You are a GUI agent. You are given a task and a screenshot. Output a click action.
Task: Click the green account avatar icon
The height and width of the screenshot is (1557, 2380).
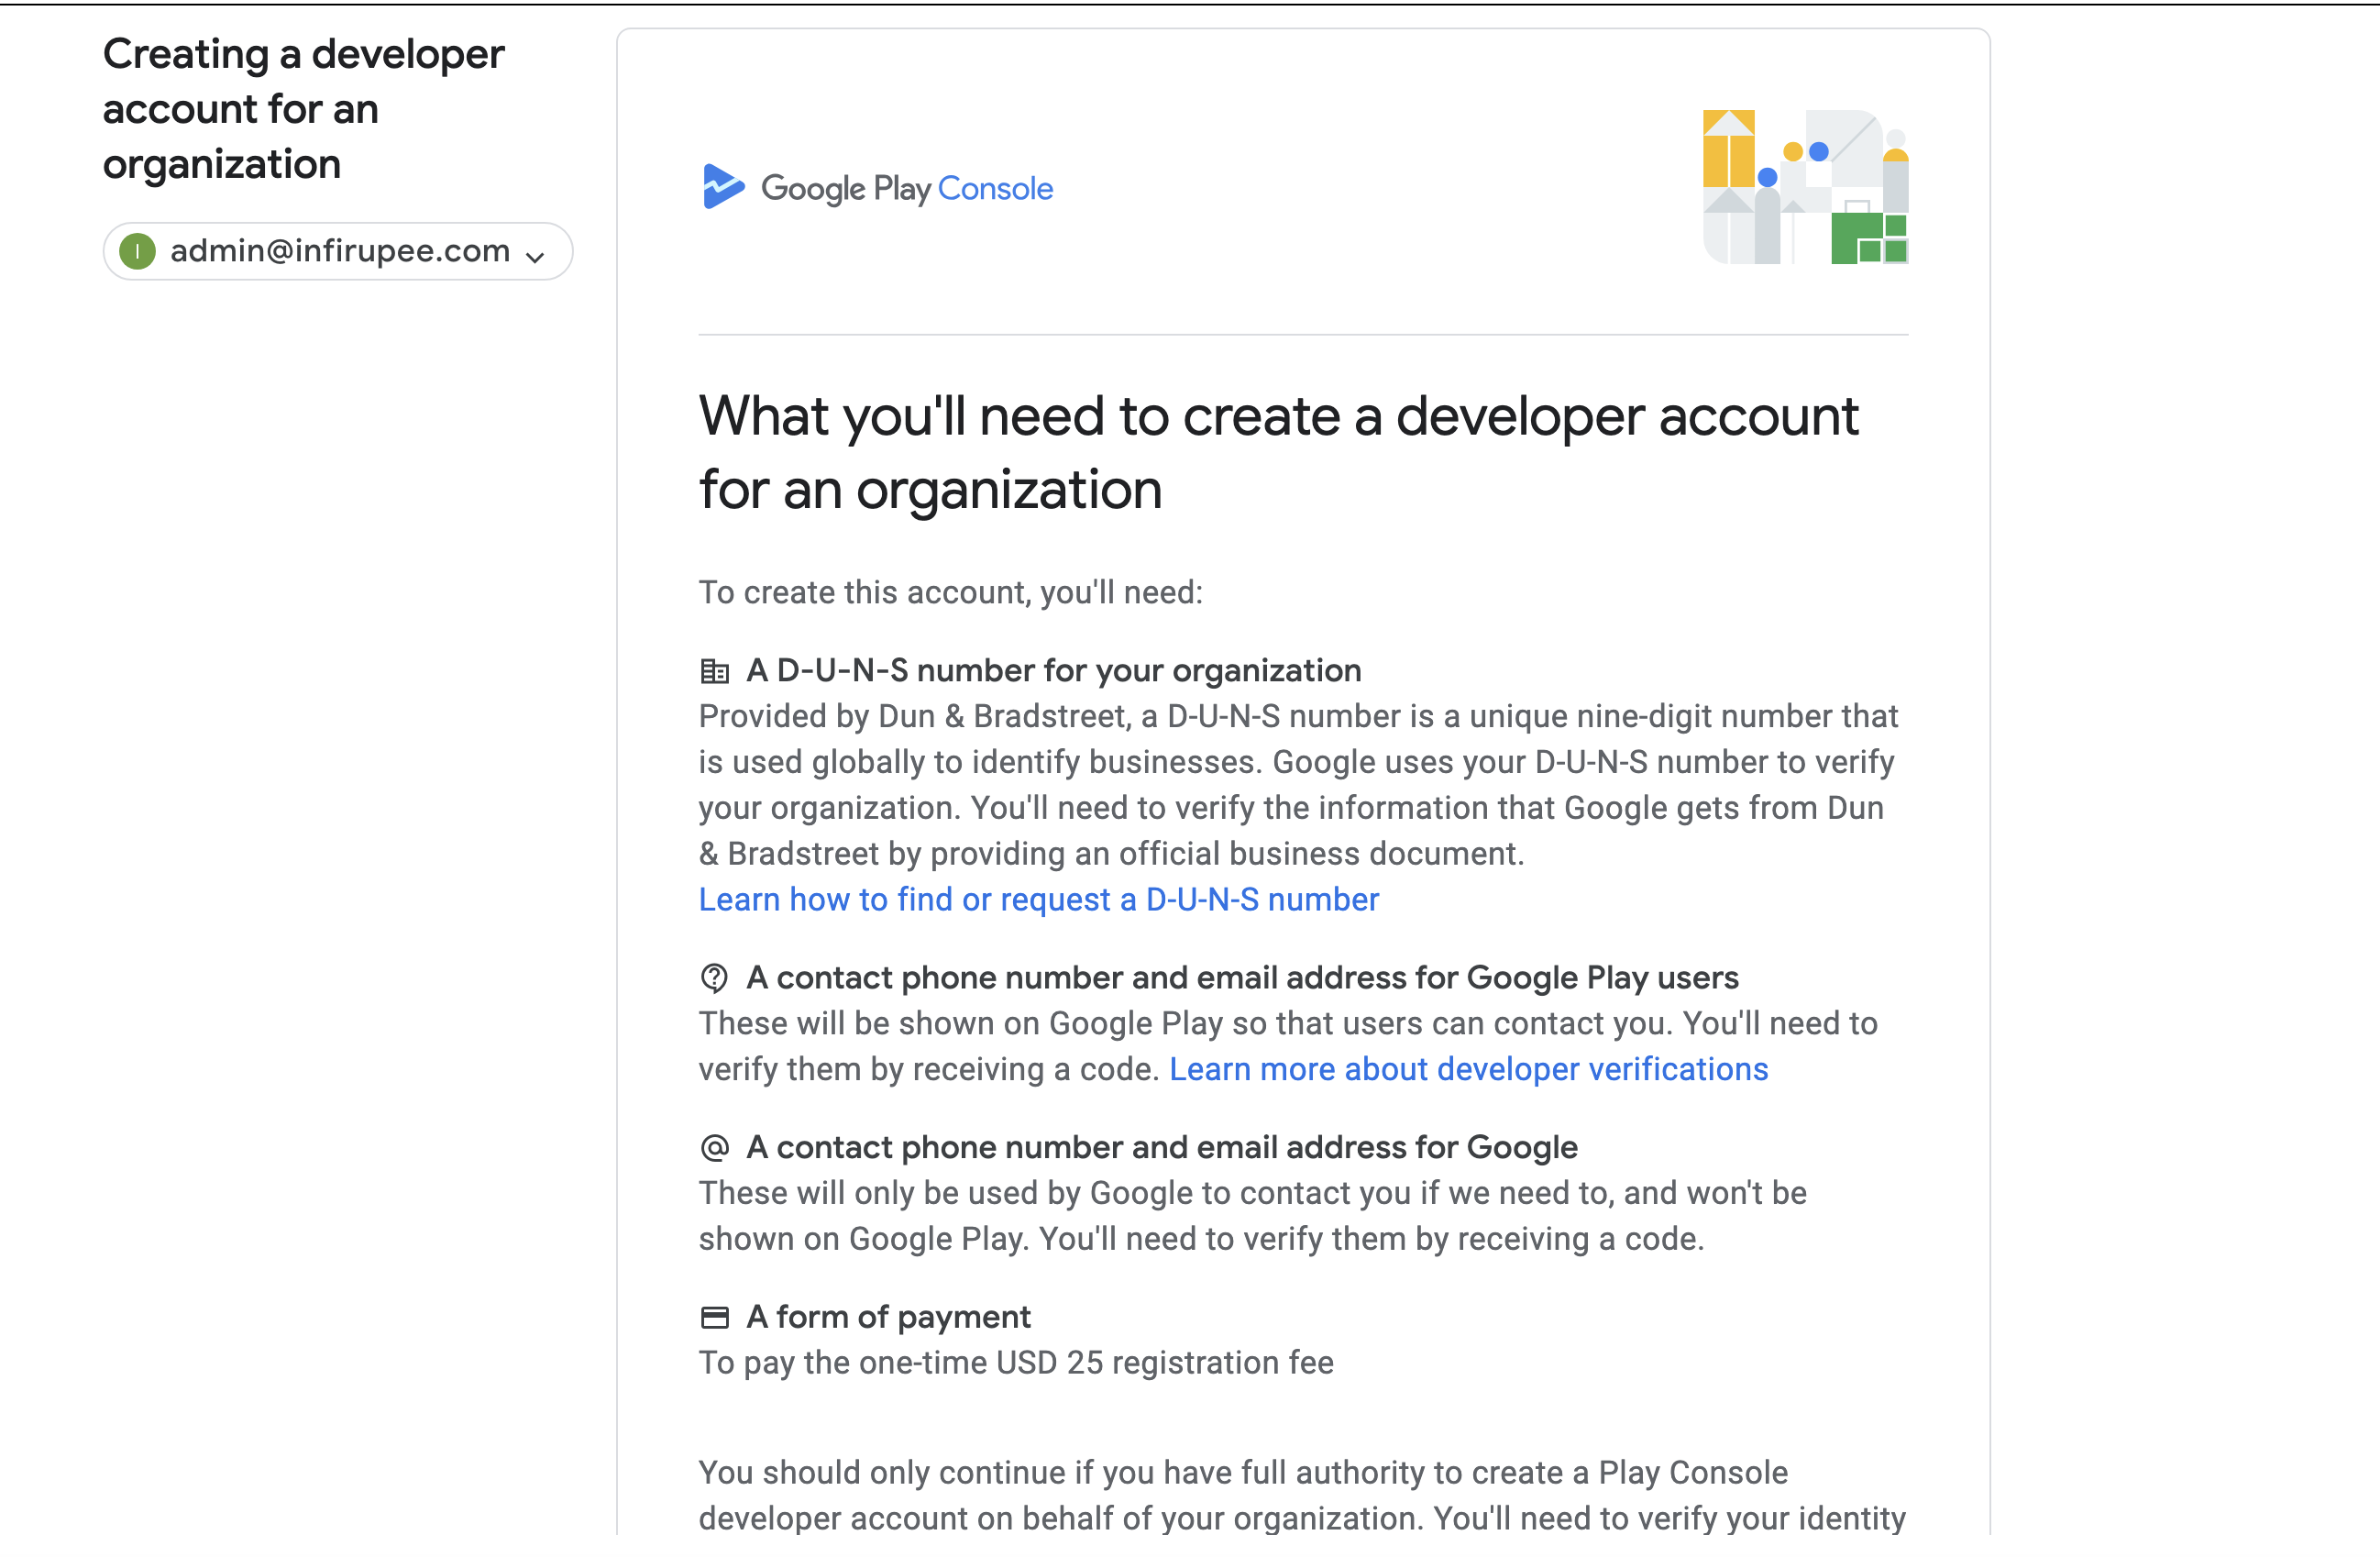(x=137, y=251)
